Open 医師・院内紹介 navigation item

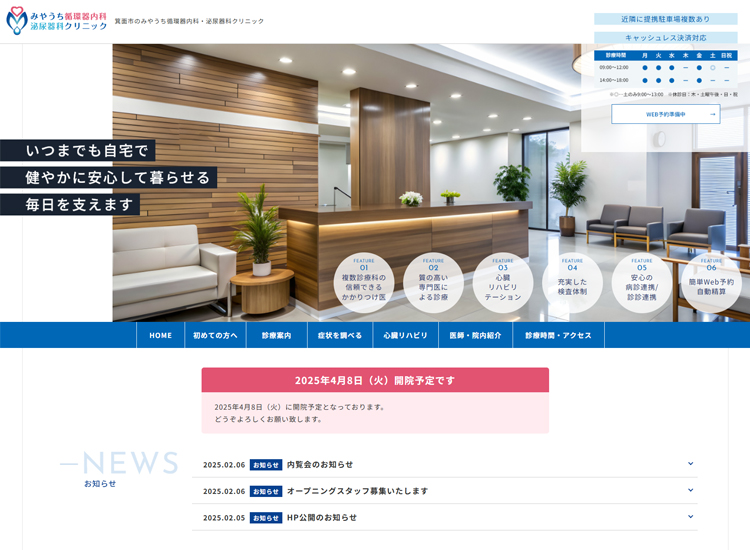[x=475, y=335]
